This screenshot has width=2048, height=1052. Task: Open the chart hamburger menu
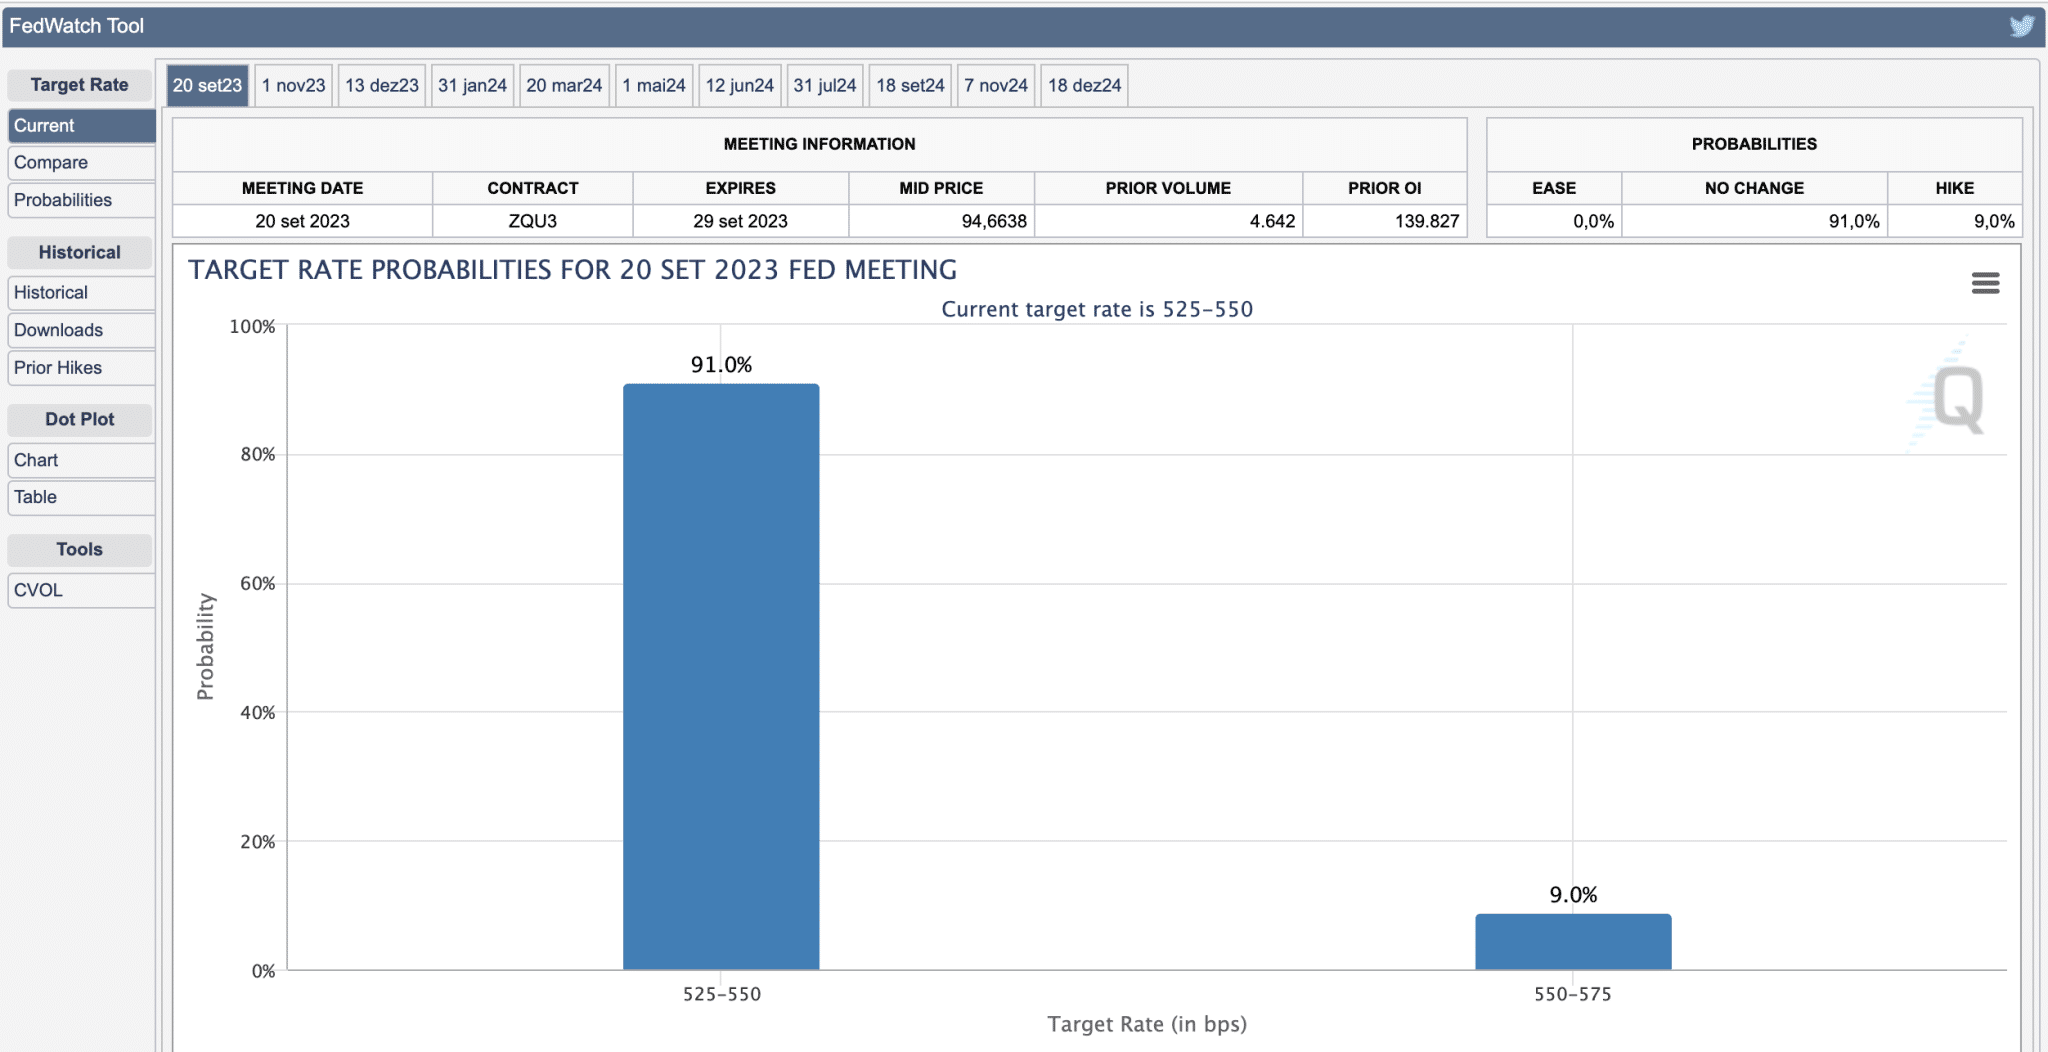(x=1985, y=283)
